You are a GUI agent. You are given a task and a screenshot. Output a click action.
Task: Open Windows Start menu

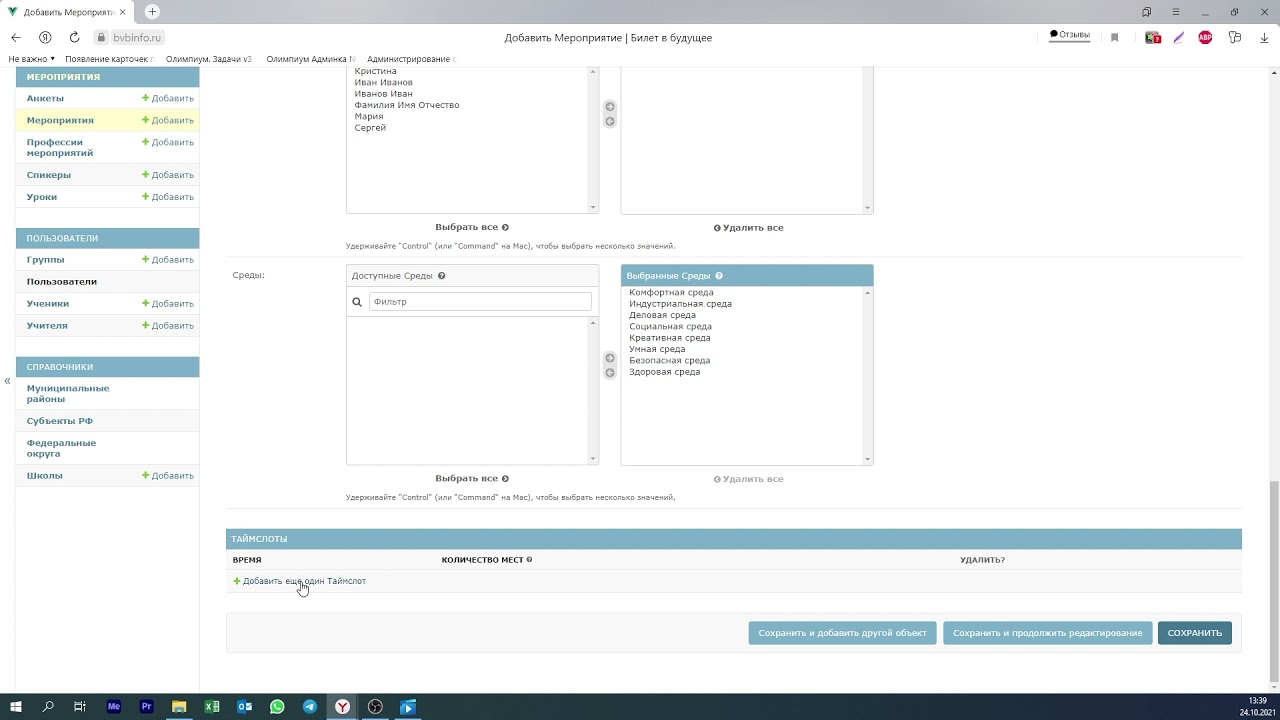15,707
